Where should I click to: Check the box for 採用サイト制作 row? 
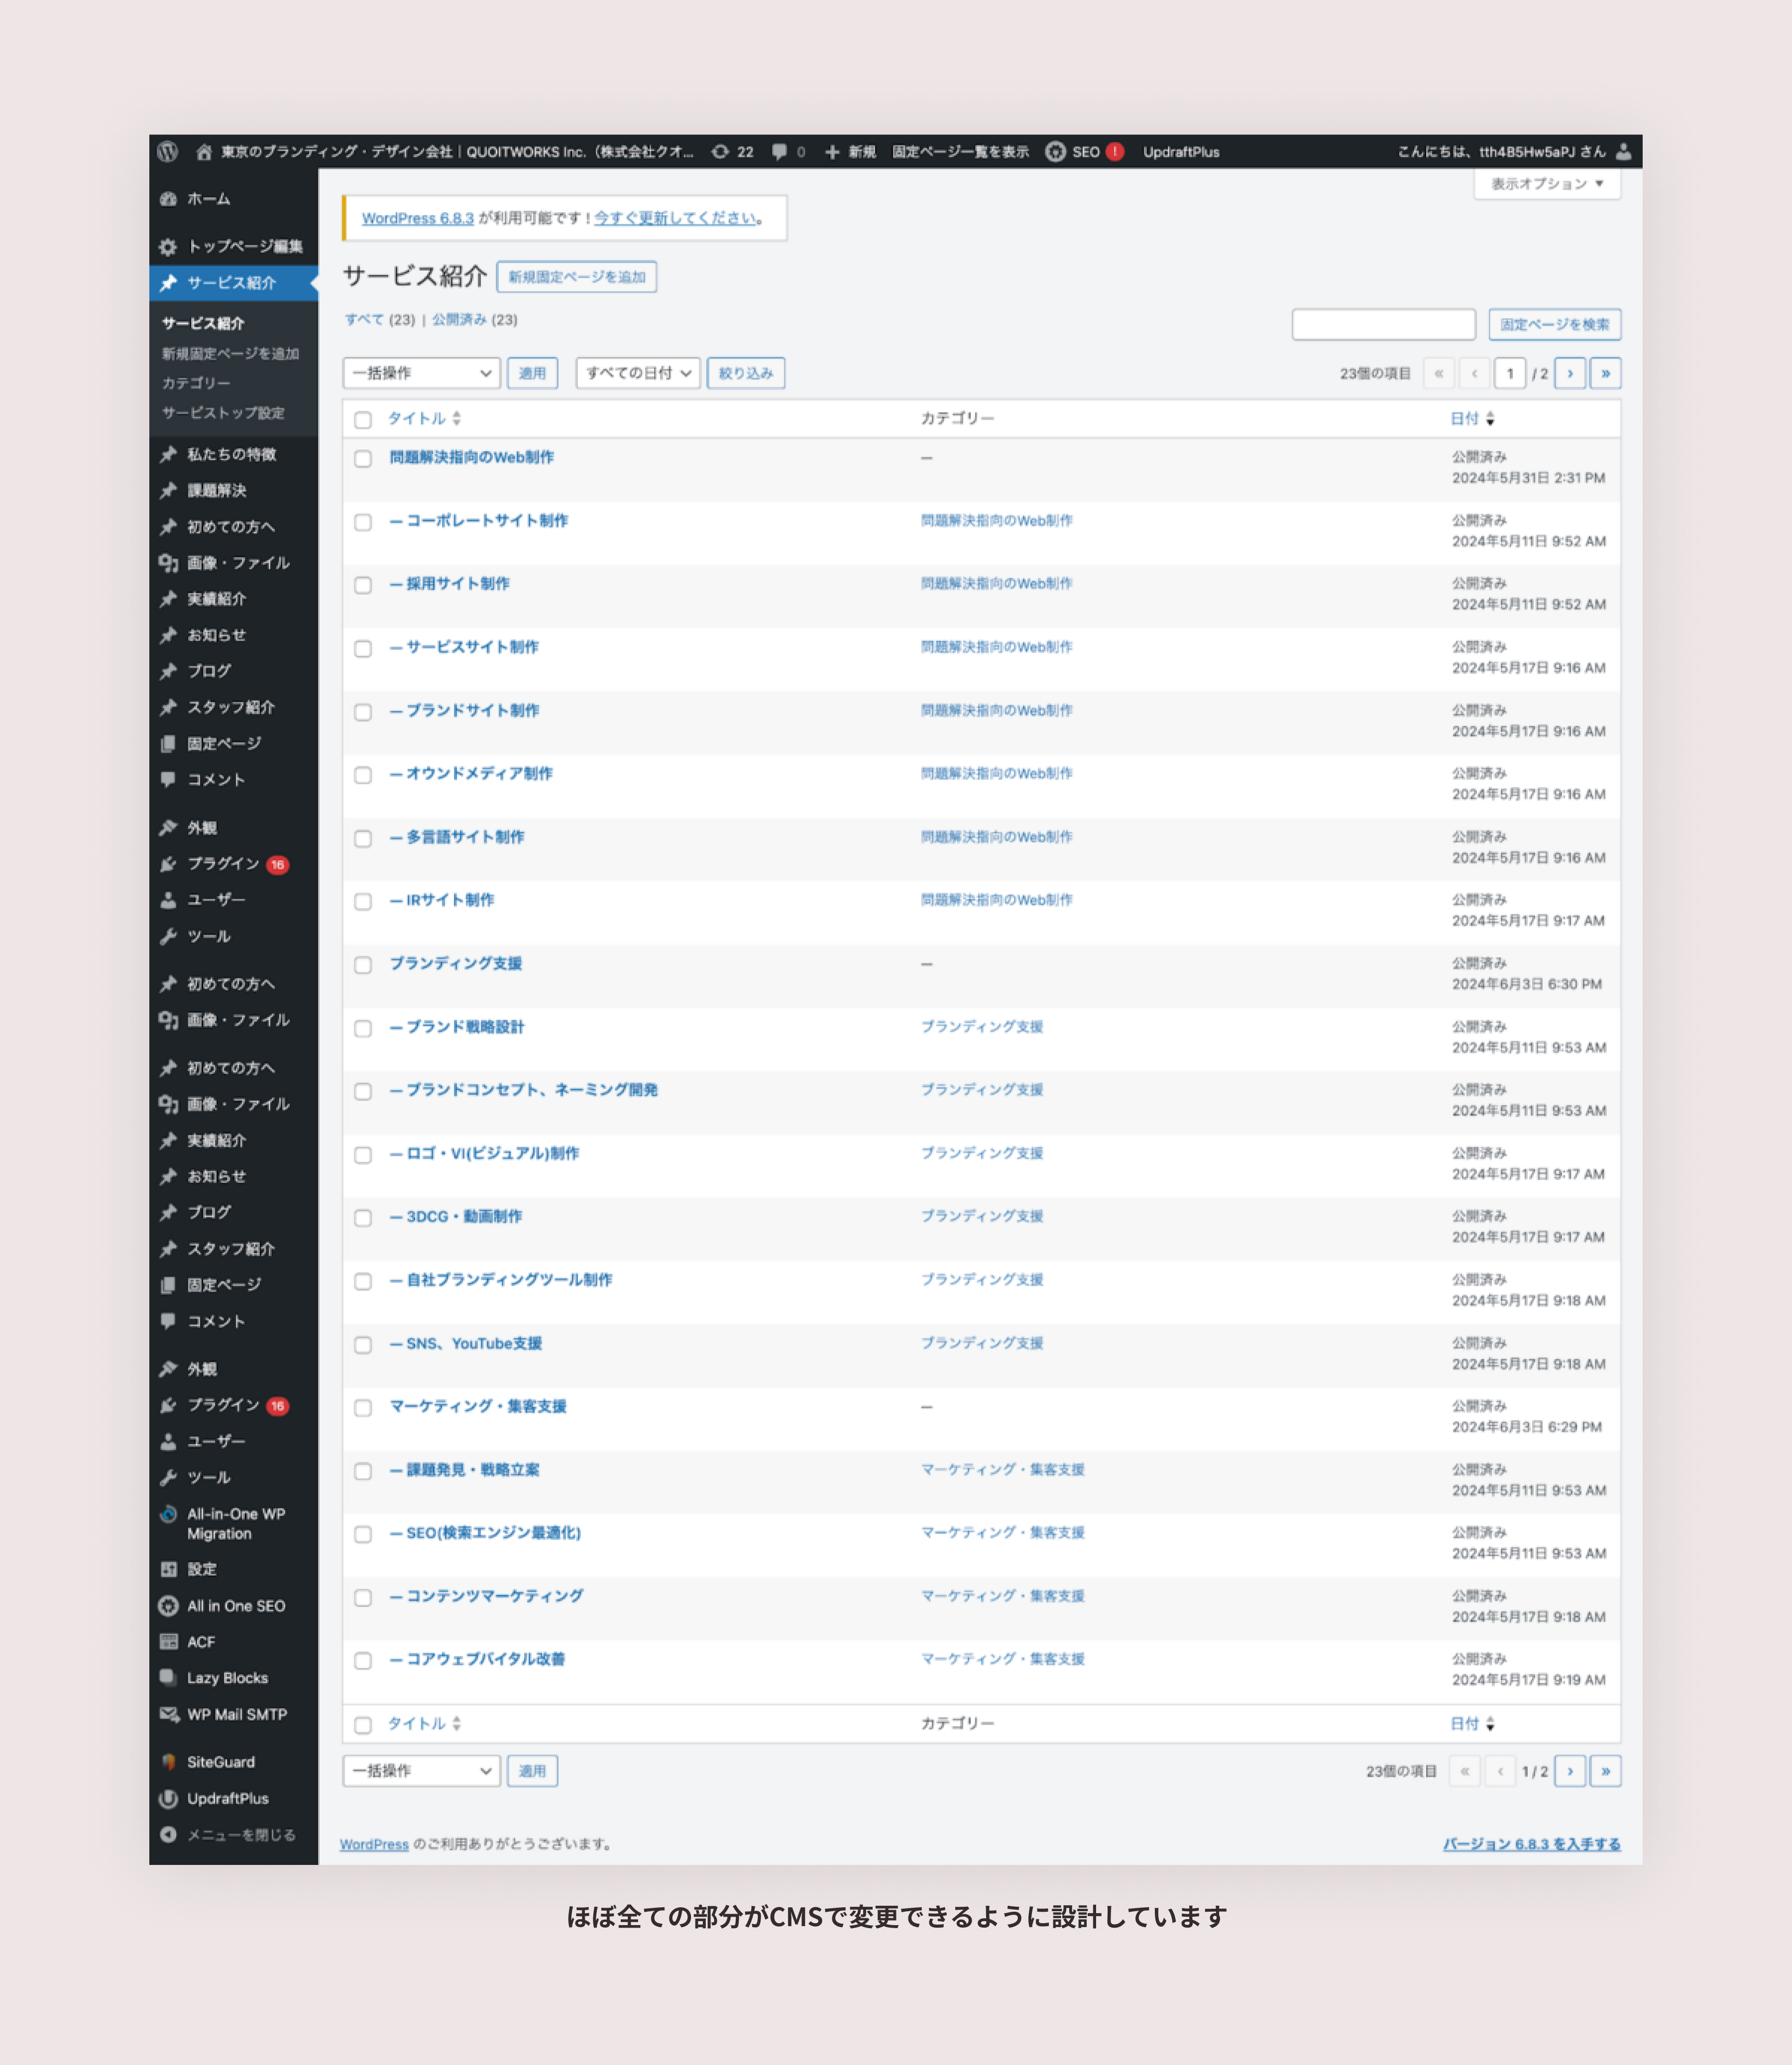click(x=363, y=585)
